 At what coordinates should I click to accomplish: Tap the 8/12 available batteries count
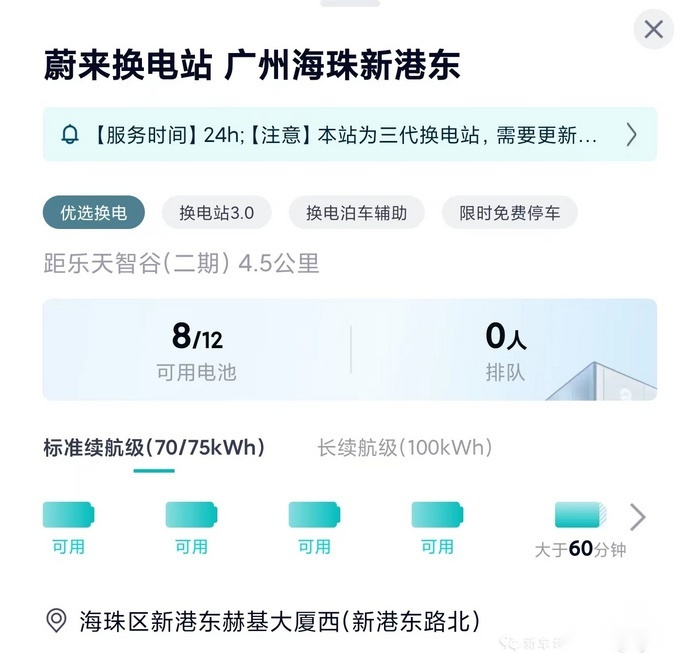click(x=197, y=336)
